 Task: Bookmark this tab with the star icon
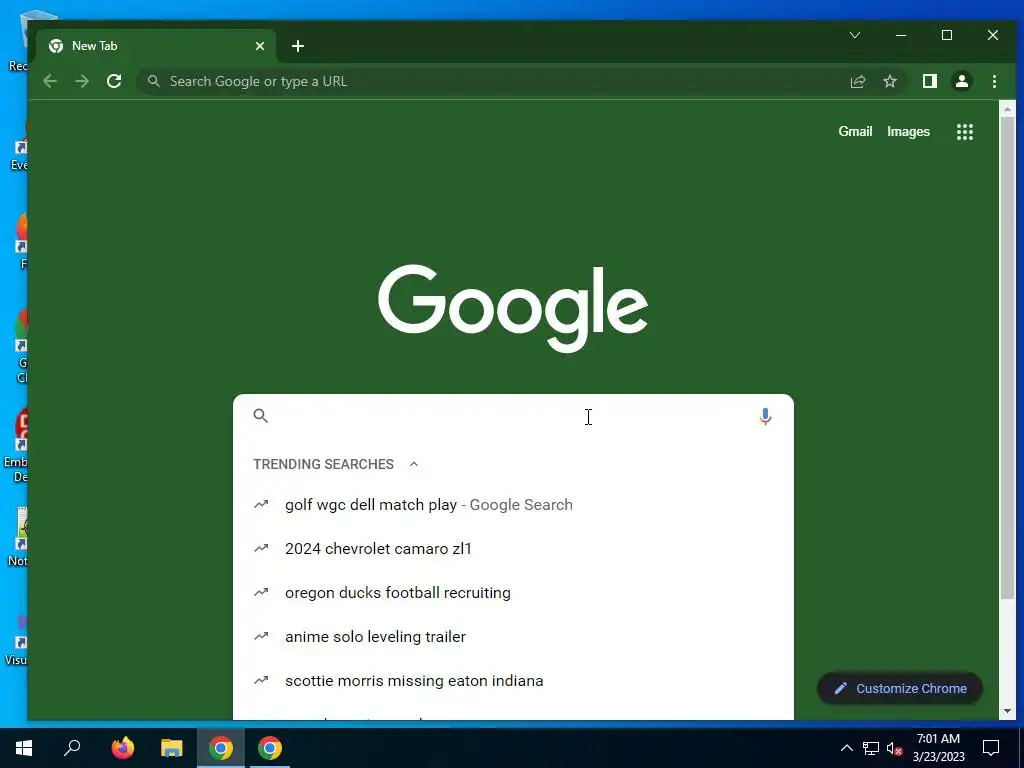[889, 81]
